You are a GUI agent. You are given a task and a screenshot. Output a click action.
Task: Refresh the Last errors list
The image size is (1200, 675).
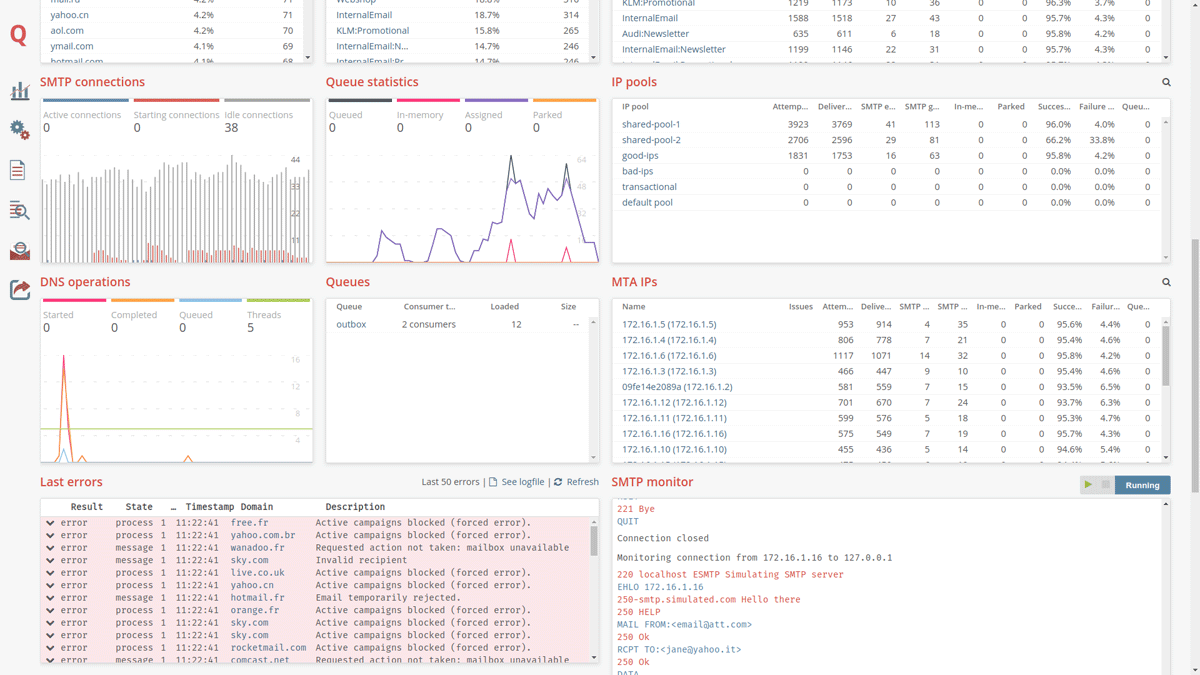581,482
